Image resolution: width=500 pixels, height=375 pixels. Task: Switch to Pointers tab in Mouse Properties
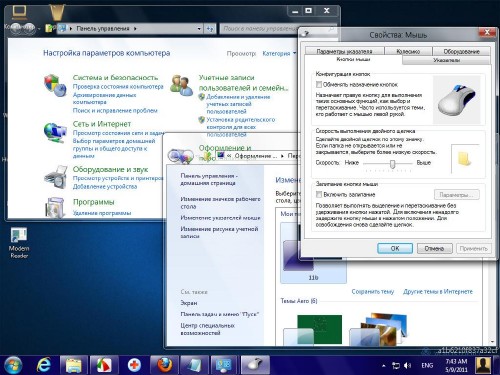(446, 60)
